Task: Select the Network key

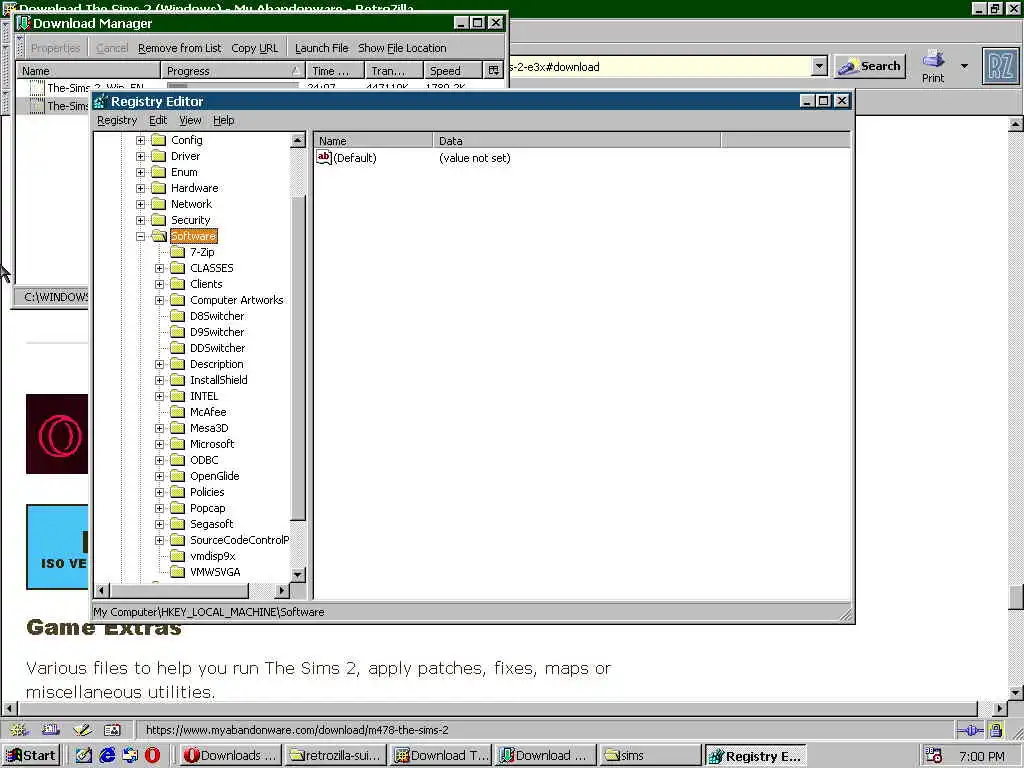Action: click(x=191, y=204)
